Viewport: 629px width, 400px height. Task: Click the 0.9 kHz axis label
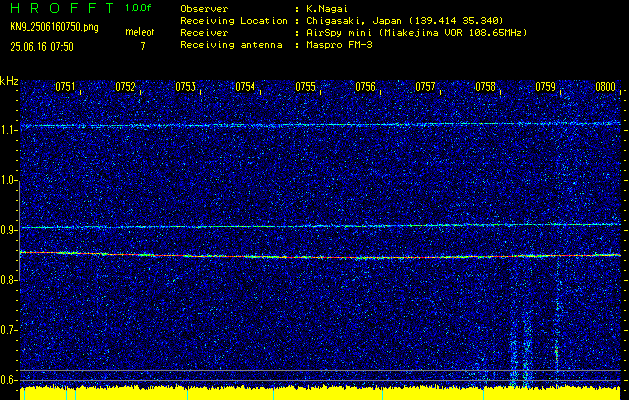coord(8,230)
